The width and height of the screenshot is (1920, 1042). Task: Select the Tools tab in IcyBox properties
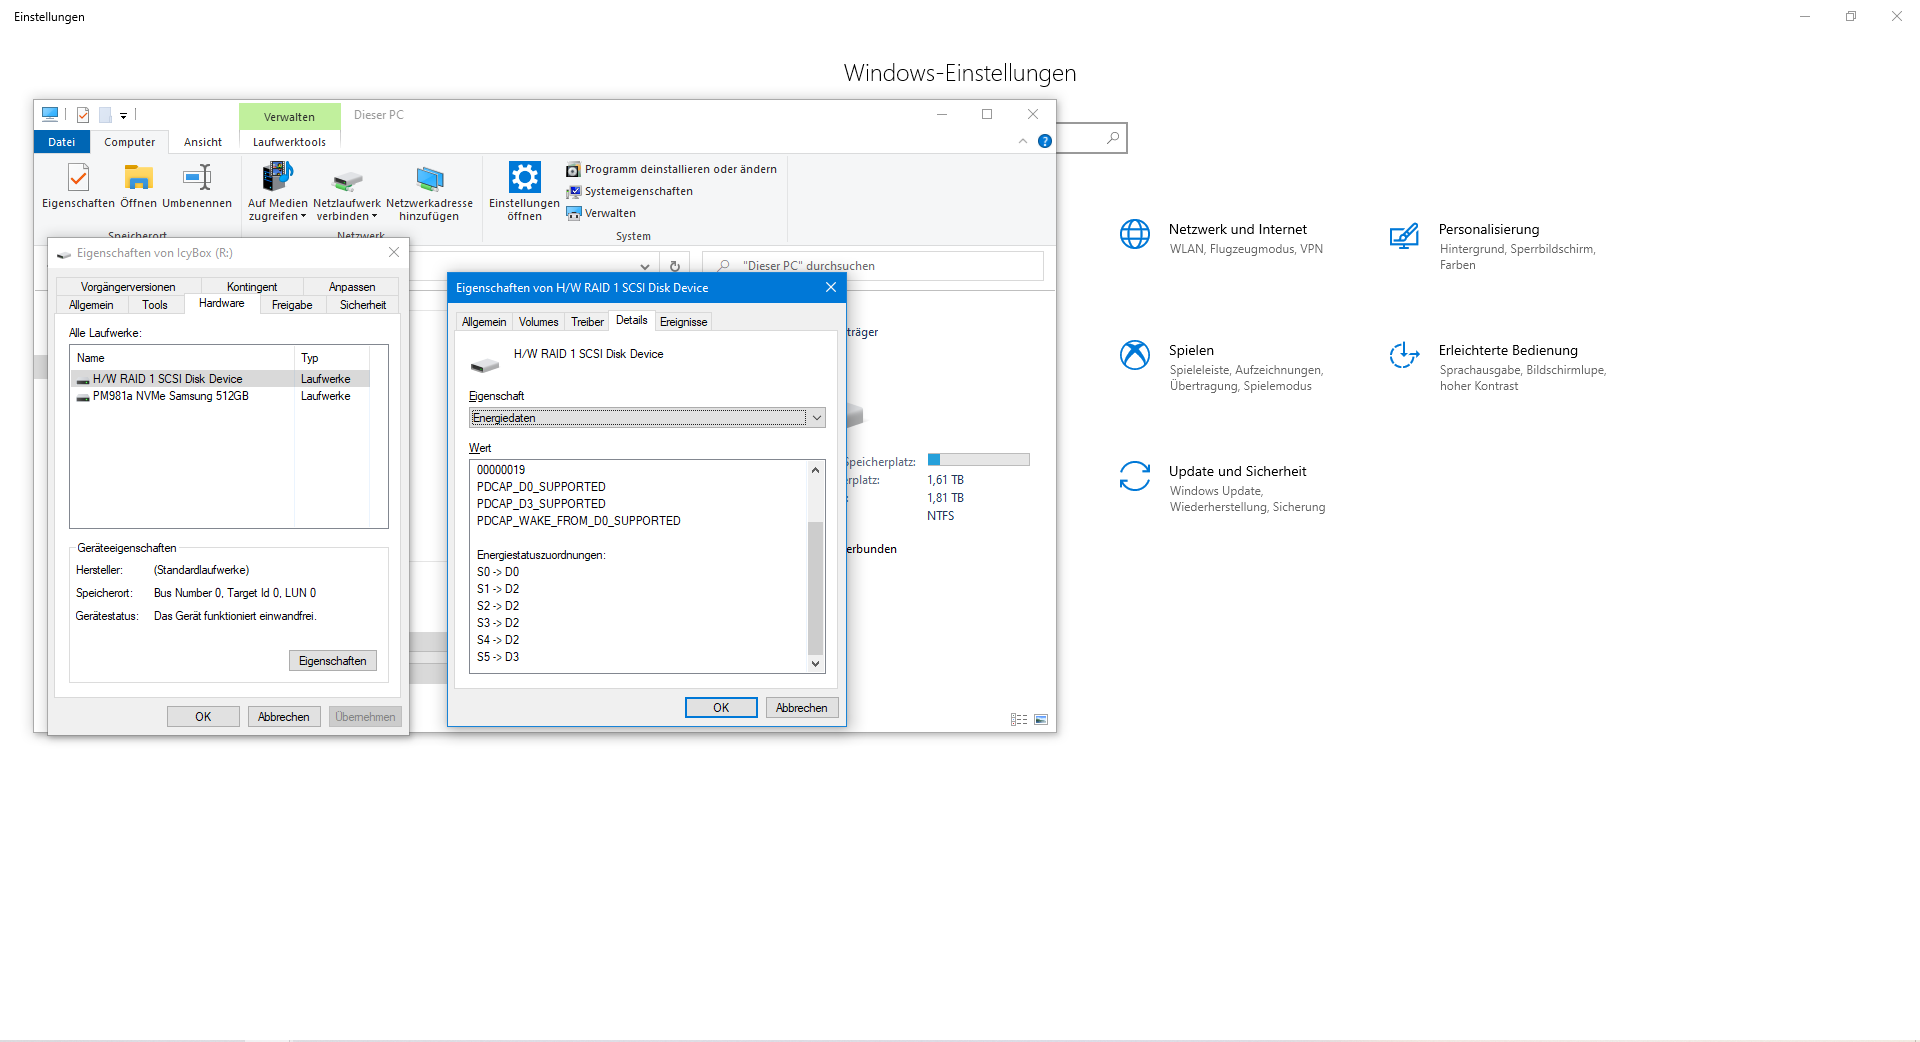click(155, 305)
